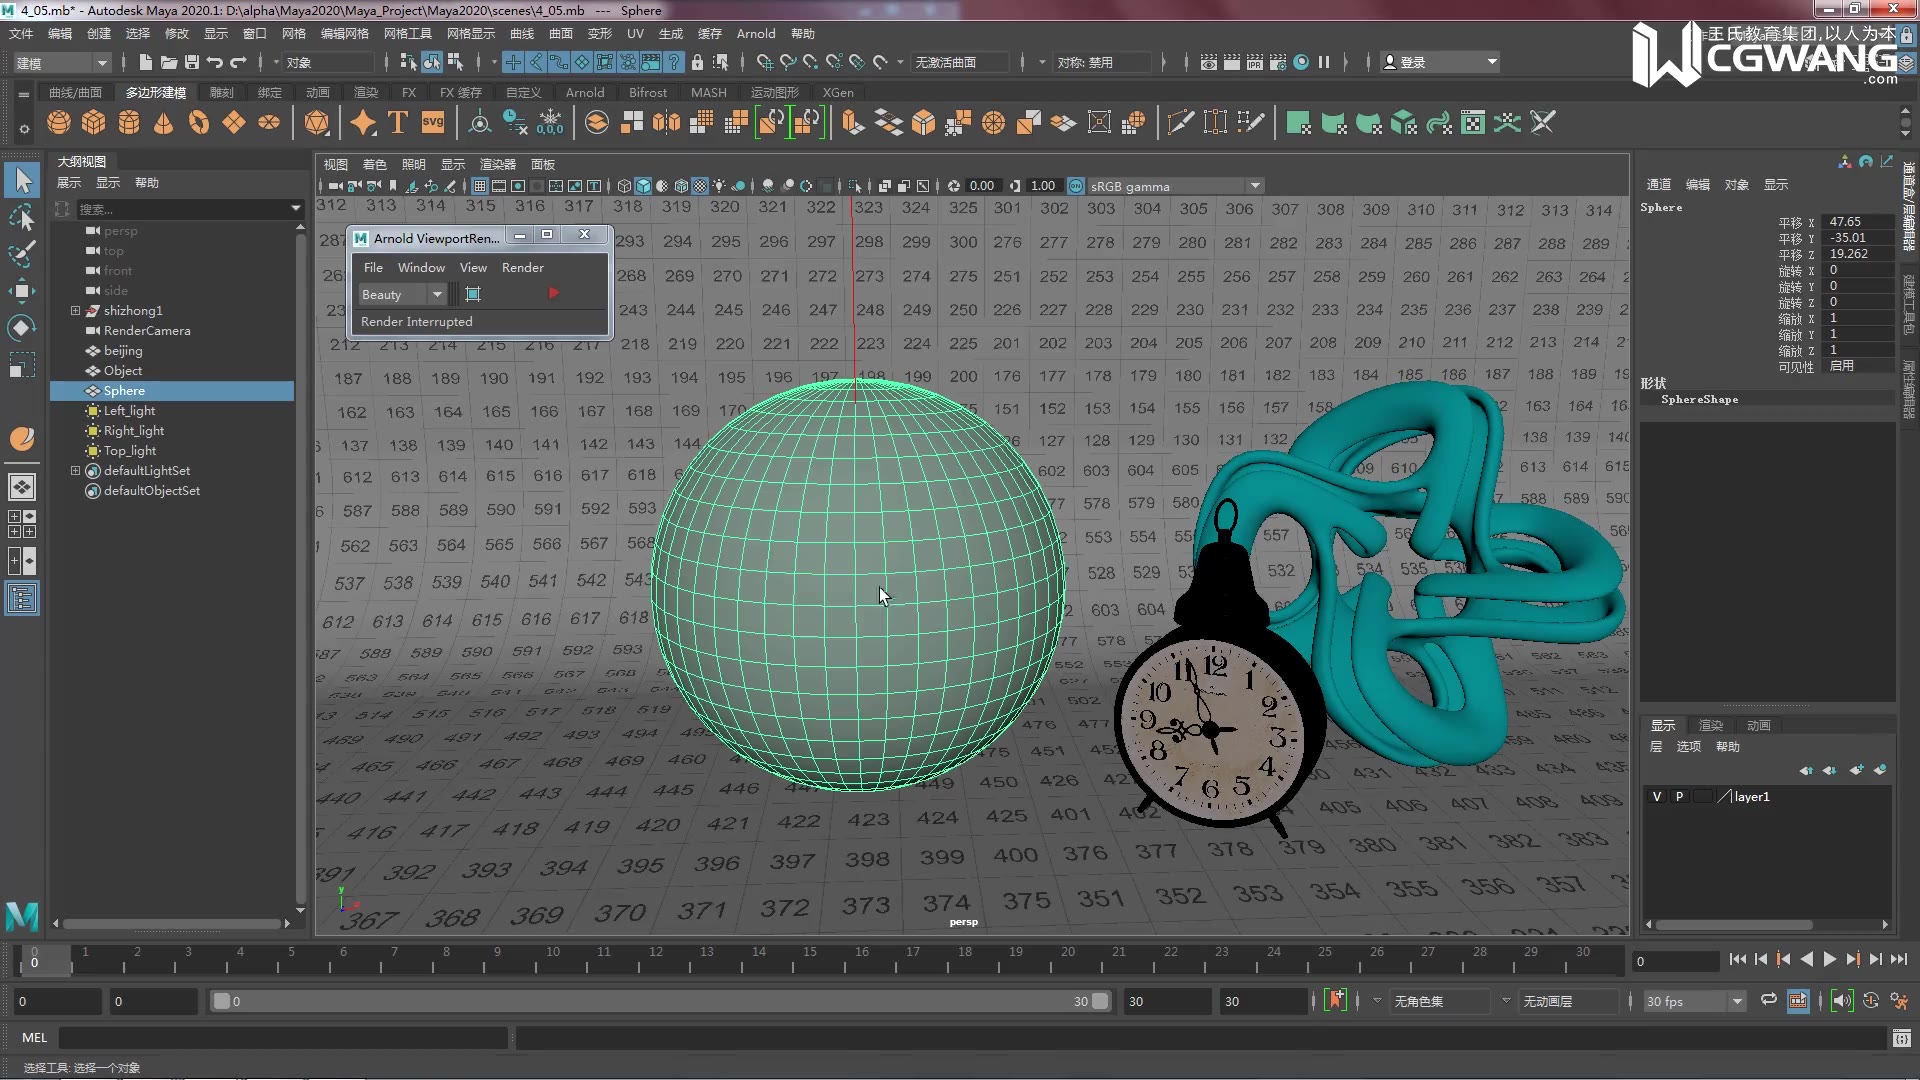The height and width of the screenshot is (1080, 1920).
Task: Create a polygon sphere from shelf
Action: click(x=59, y=123)
